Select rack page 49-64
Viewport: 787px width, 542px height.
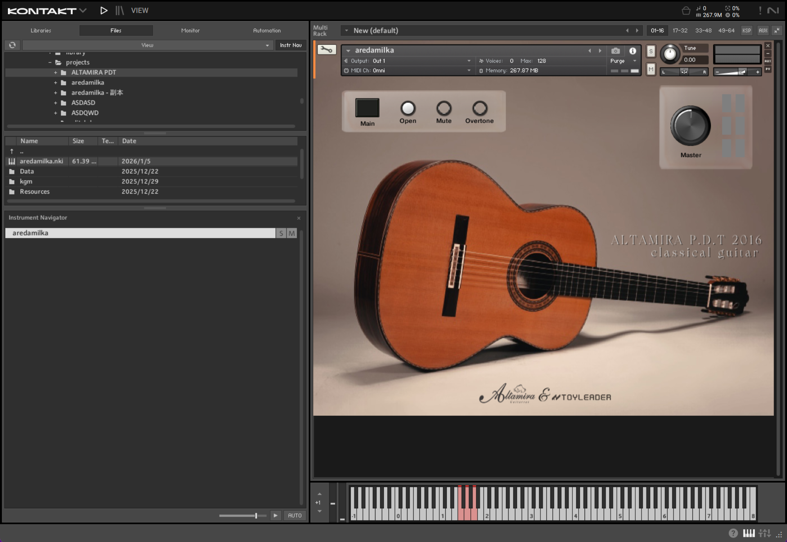(x=726, y=31)
